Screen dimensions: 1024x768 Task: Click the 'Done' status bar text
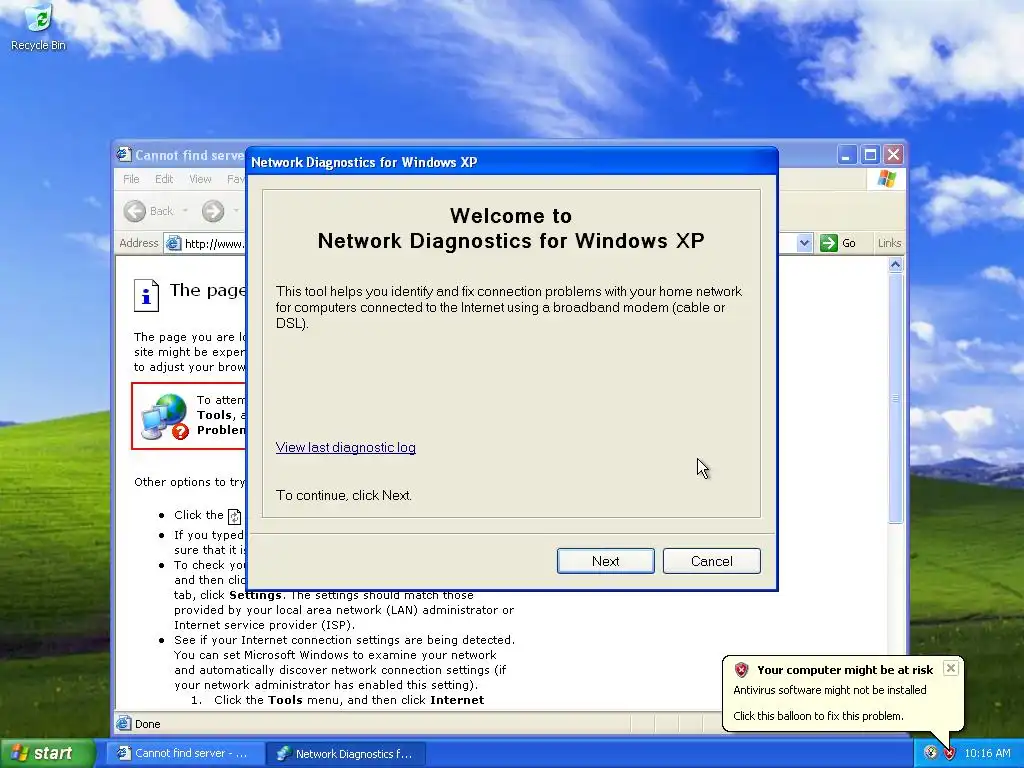(x=148, y=724)
